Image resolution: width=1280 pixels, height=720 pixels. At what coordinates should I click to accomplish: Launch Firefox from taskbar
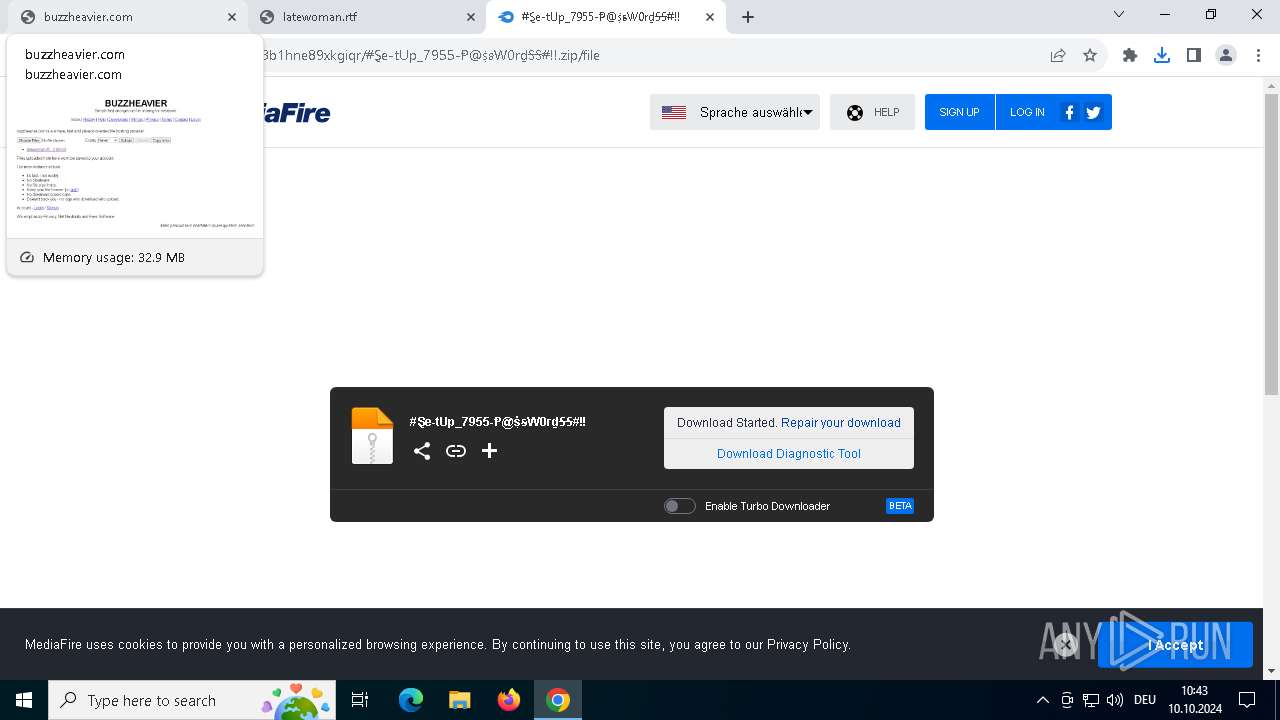[509, 700]
